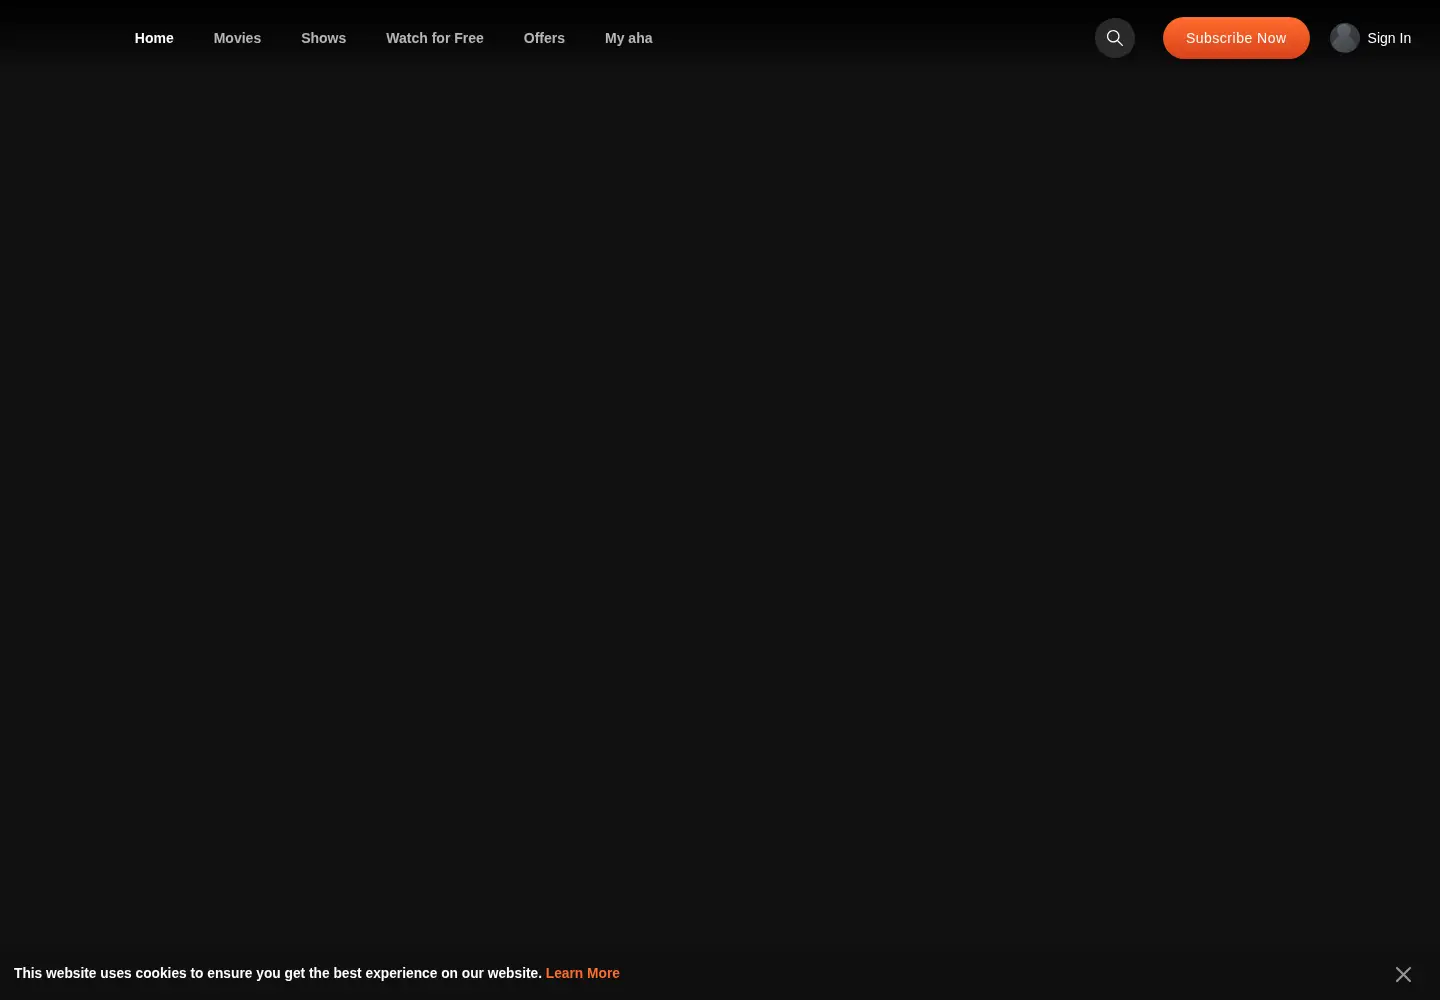Click the Subscribe Now button
This screenshot has width=1440, height=1000.
pos(1236,38)
